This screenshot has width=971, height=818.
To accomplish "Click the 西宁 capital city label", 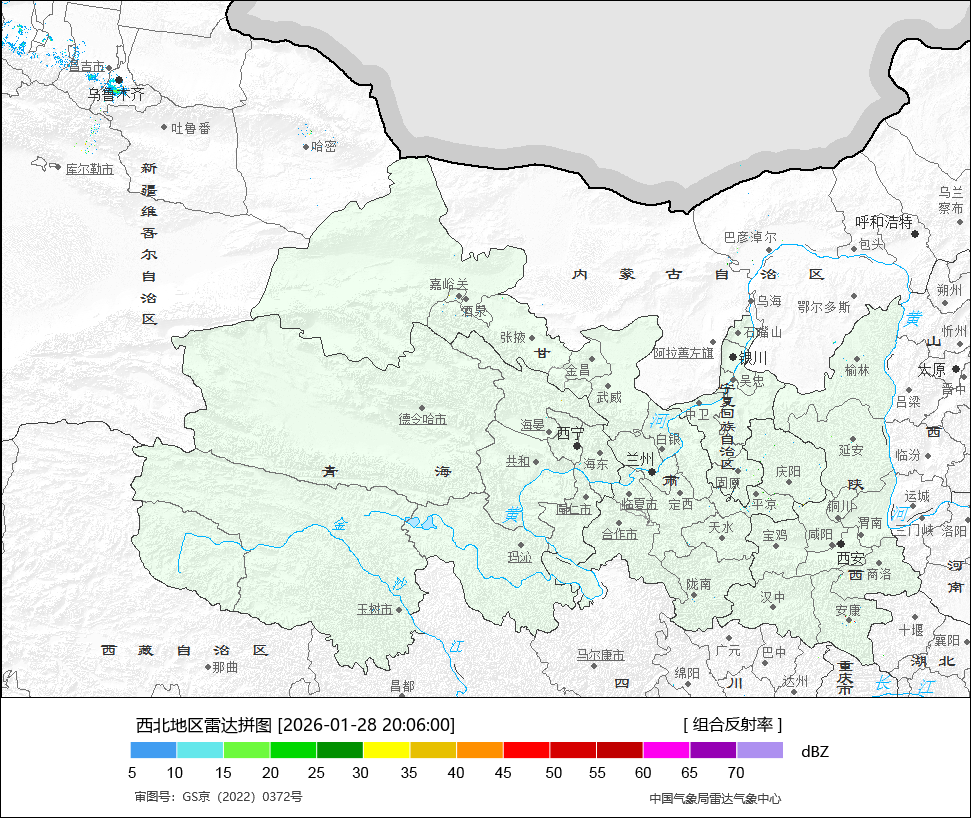I will [570, 433].
